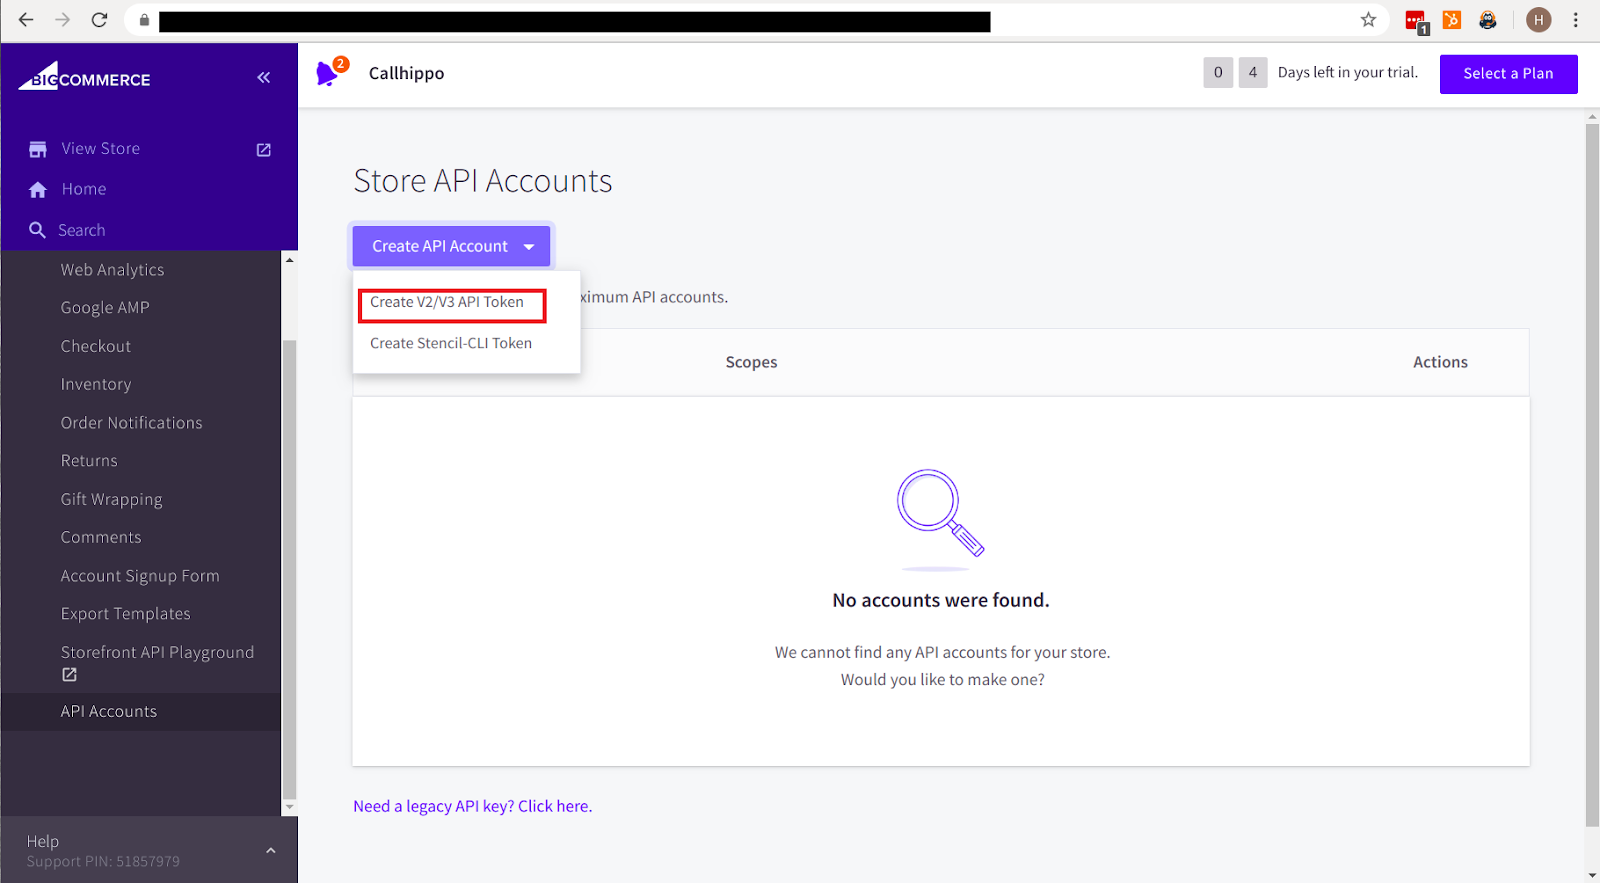Click the Home house icon

tap(38, 190)
